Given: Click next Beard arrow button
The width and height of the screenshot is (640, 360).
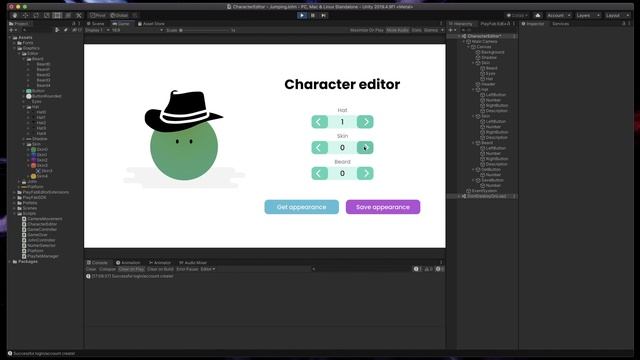Looking at the screenshot, I should (x=365, y=173).
